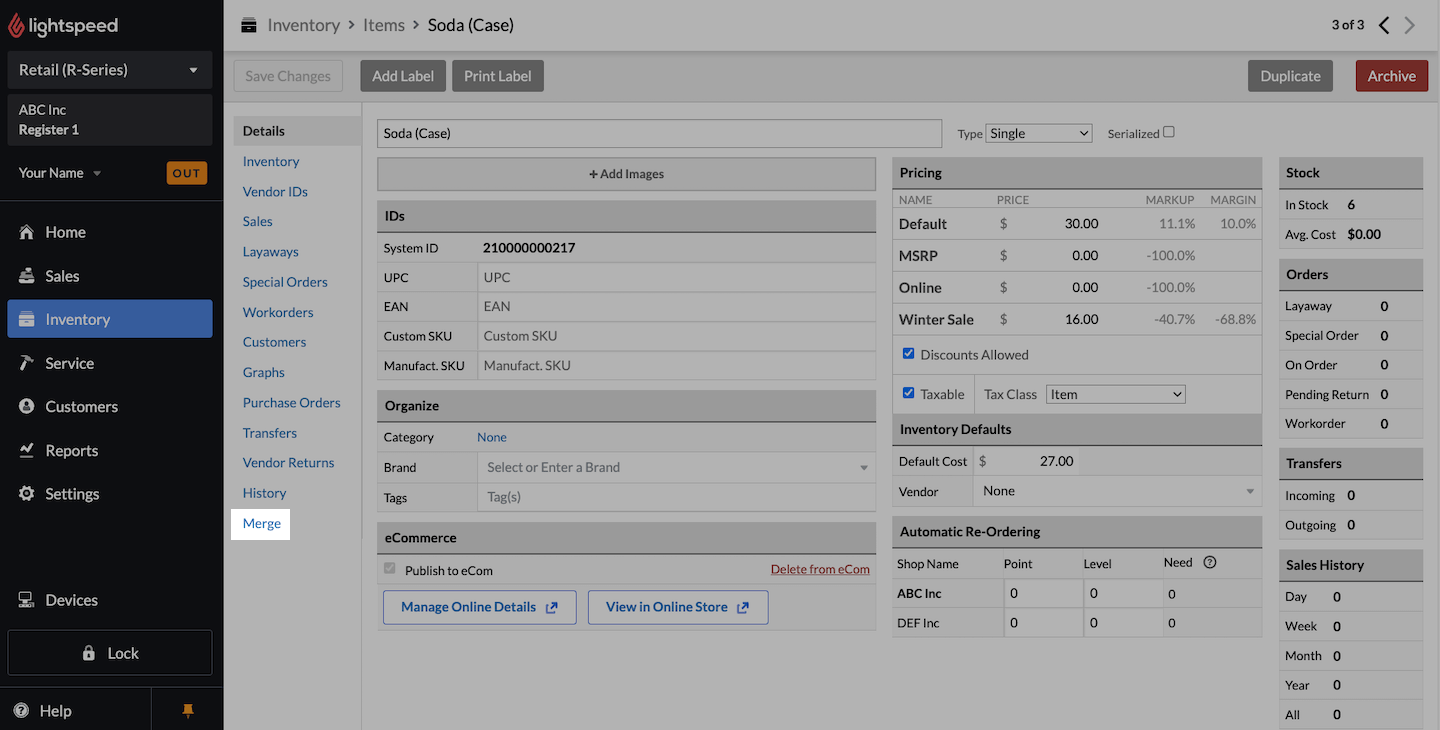Open Settings via the gear icon

point(27,494)
